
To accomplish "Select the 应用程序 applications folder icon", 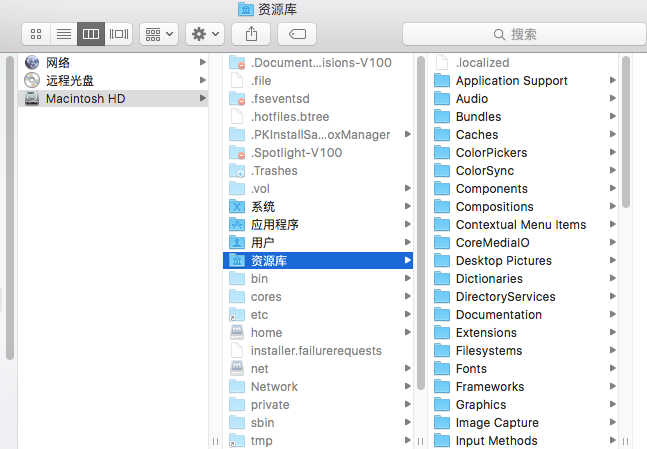I will pos(237,224).
